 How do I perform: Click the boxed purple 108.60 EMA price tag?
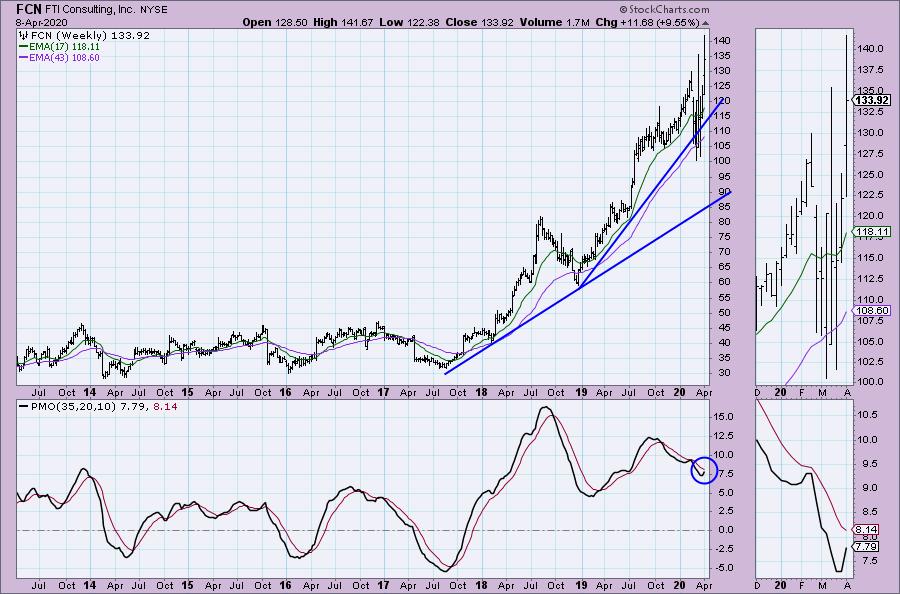pos(872,310)
